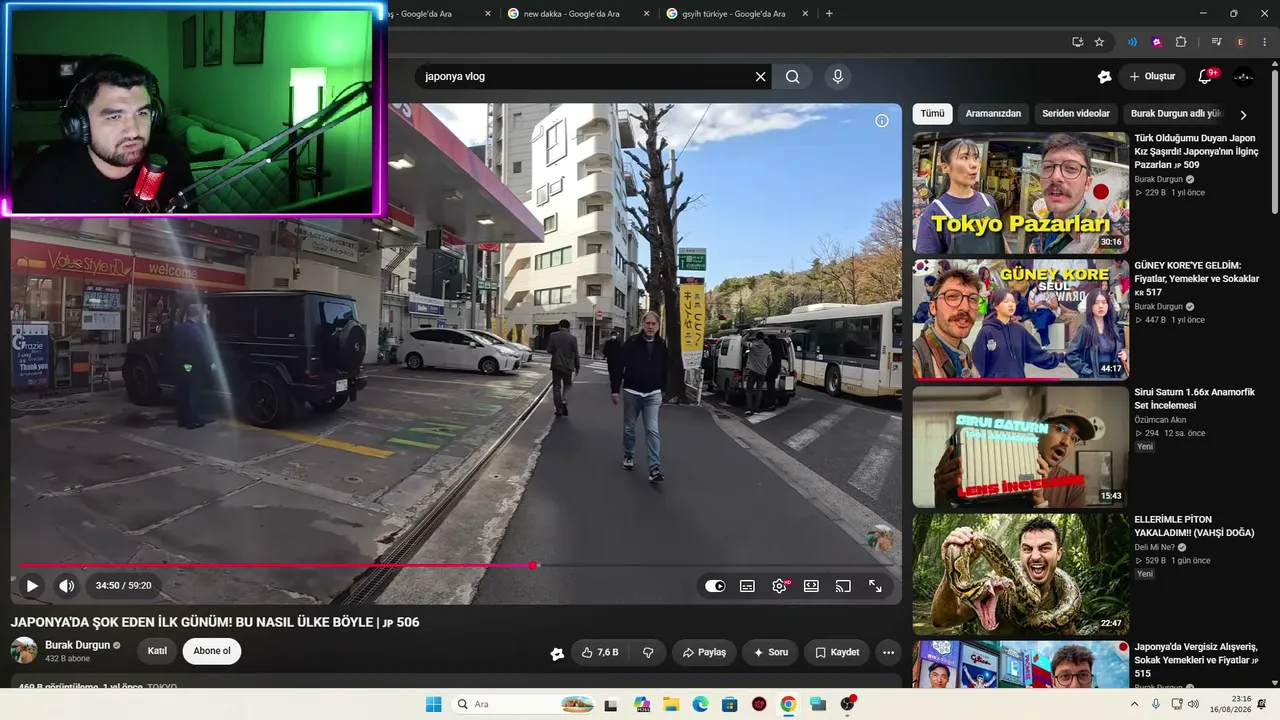The width and height of the screenshot is (1280, 720).
Task: Open the player settings gear
Action: click(x=780, y=586)
